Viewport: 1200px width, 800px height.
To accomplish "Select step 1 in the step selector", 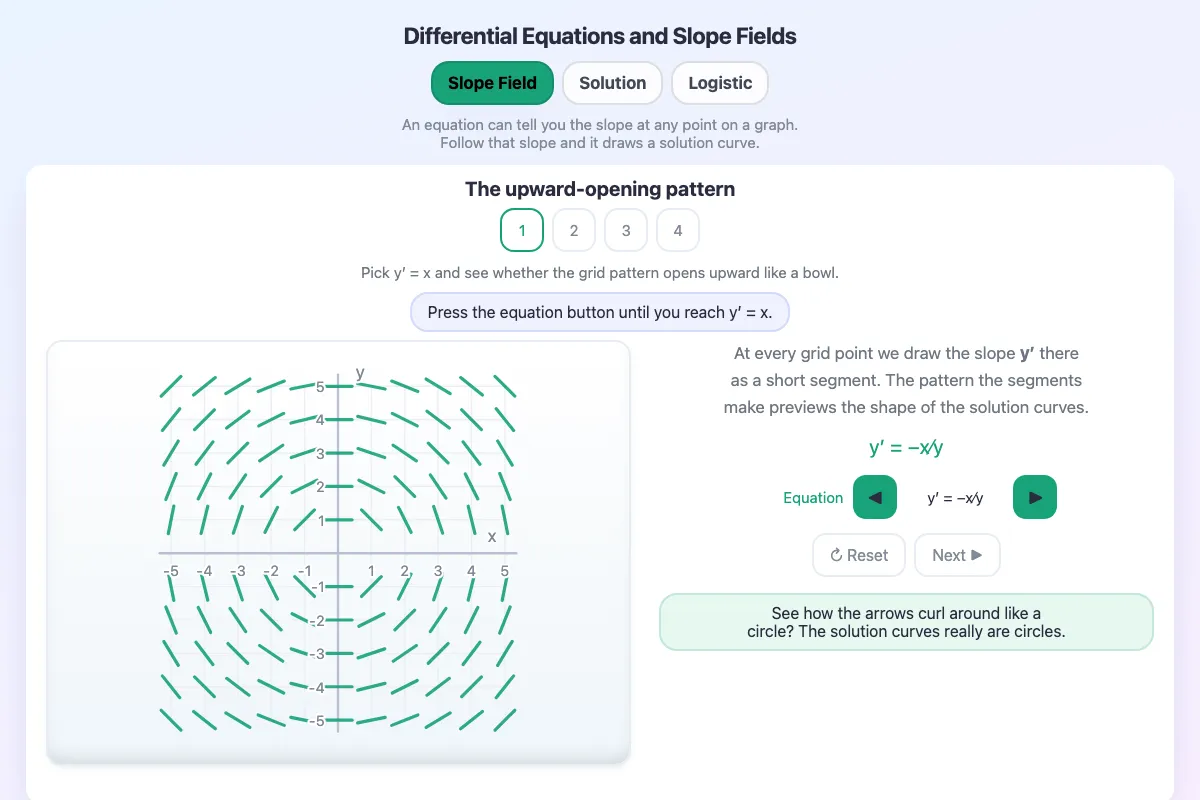I will (x=522, y=230).
